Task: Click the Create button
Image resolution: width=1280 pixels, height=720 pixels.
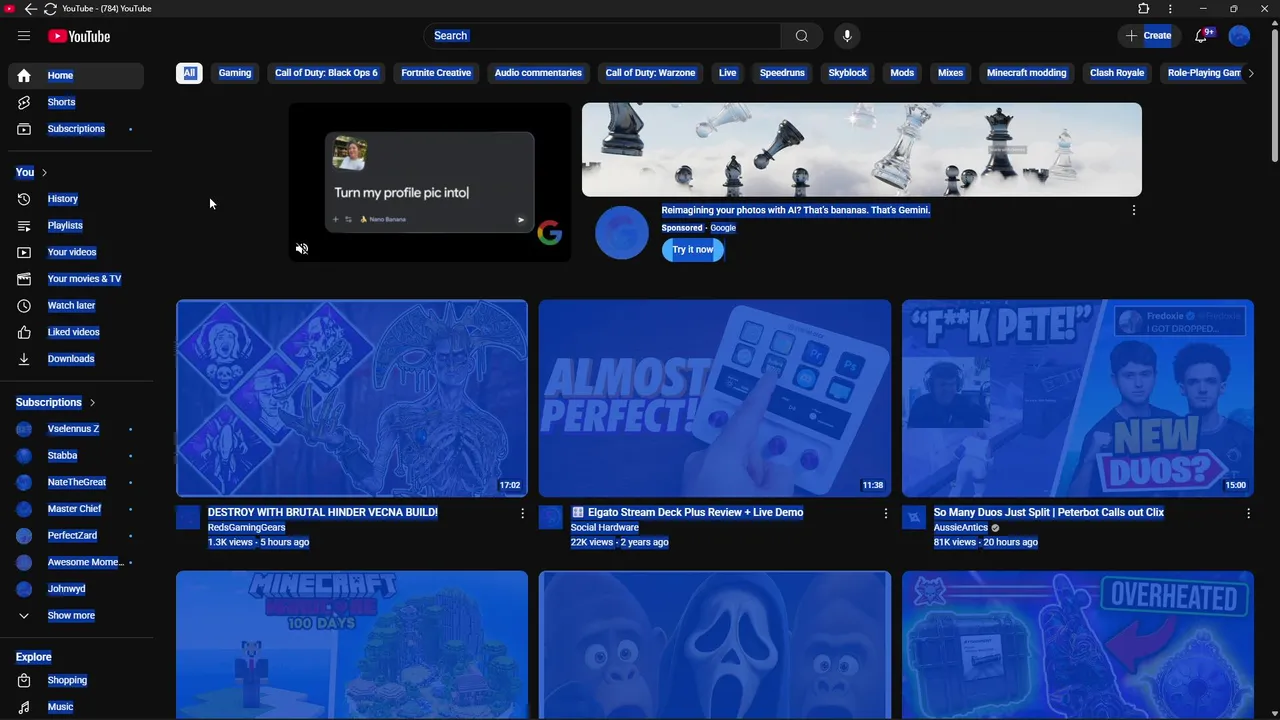Action: 1148,36
